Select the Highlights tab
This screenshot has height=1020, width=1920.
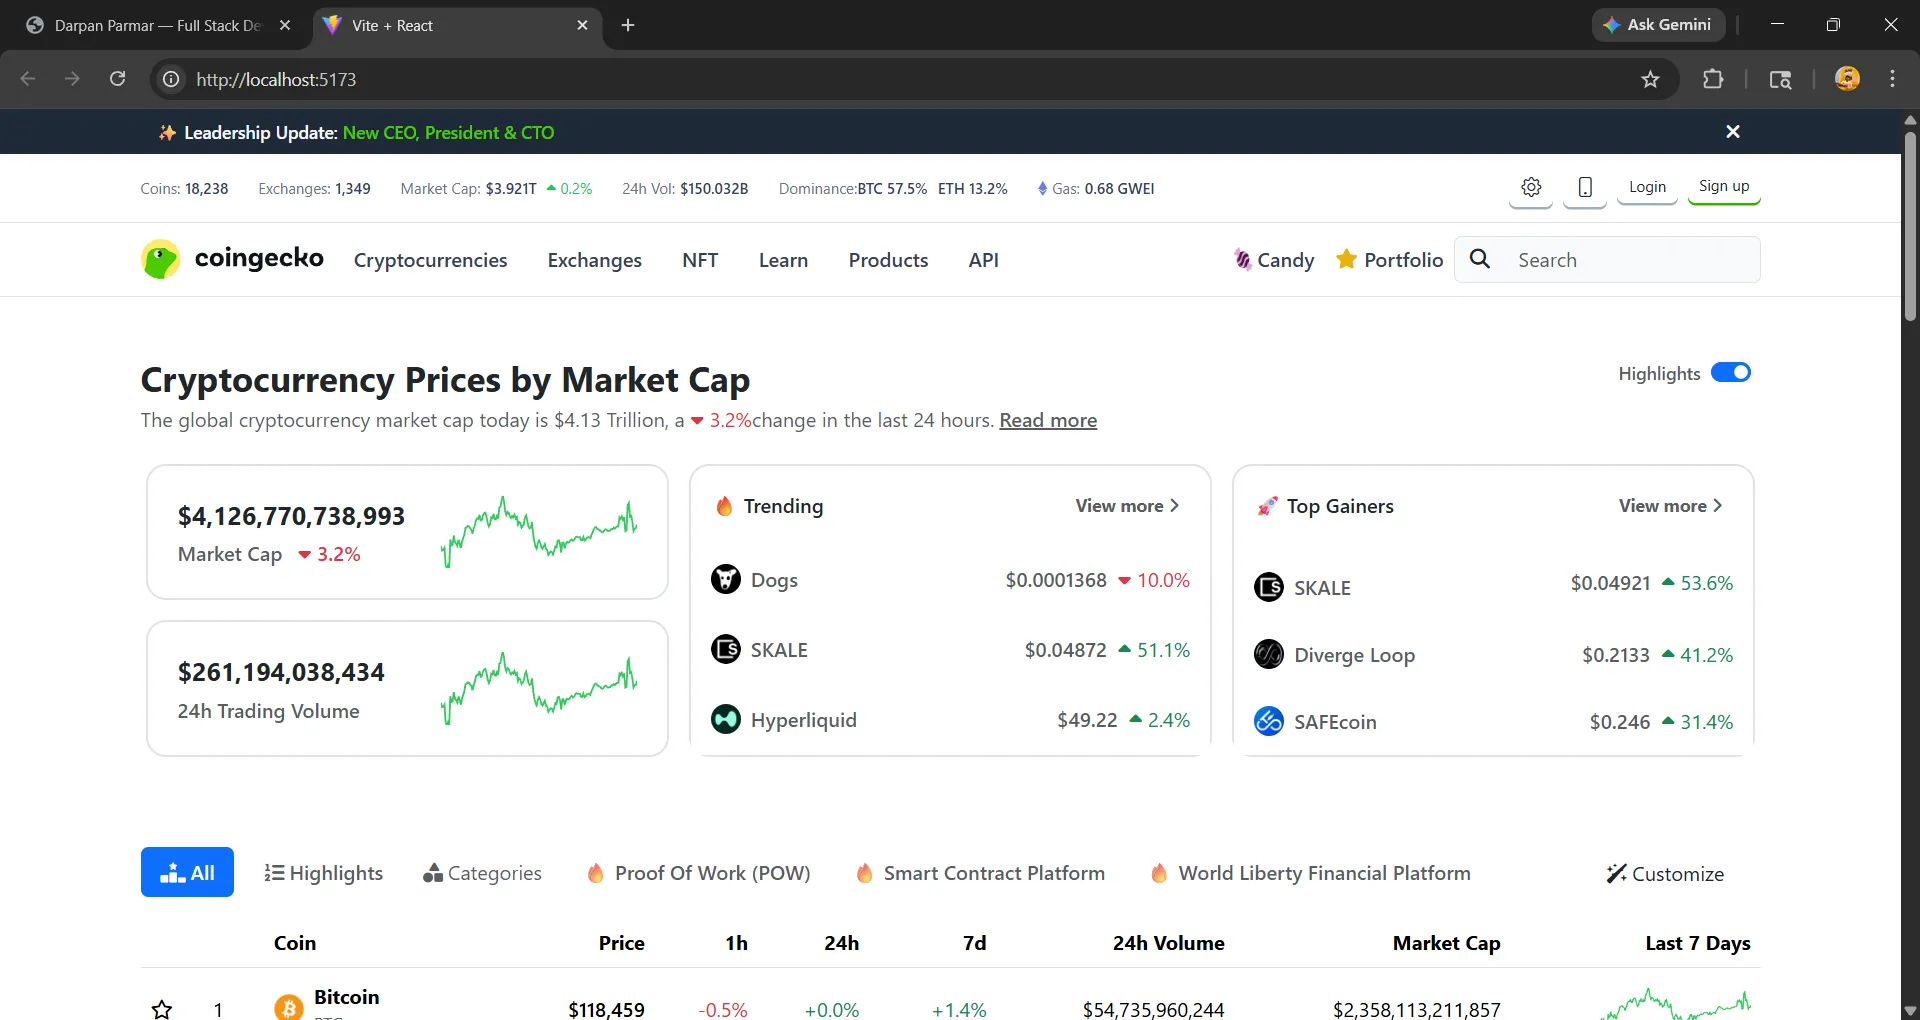[324, 873]
